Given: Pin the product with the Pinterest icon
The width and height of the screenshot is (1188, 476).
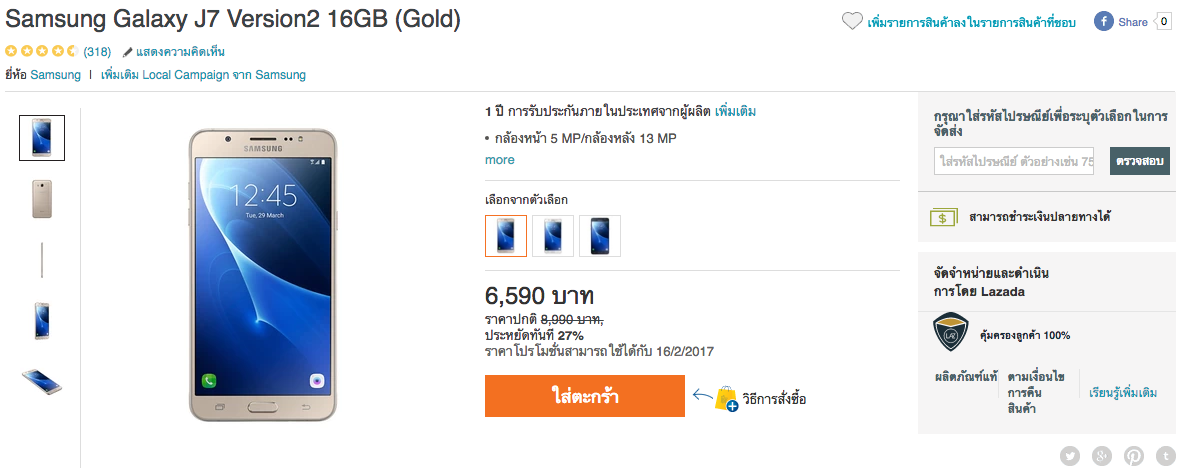Looking at the screenshot, I should 1133,456.
